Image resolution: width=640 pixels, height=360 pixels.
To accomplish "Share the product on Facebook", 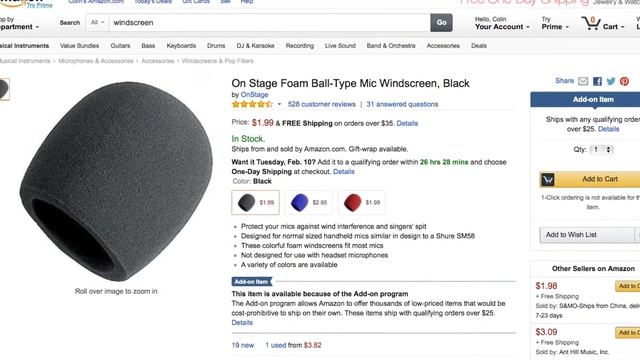I will click(597, 81).
